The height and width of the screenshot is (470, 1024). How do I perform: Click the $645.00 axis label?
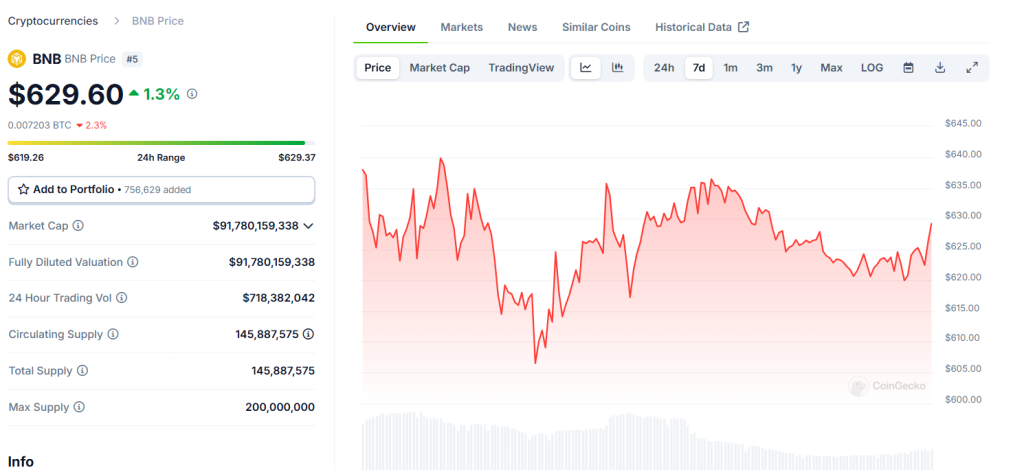tap(963, 123)
